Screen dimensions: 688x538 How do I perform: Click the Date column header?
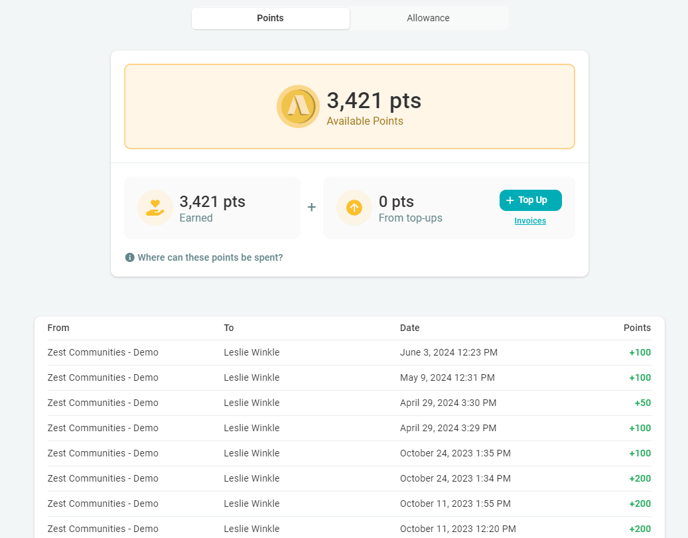coord(410,328)
